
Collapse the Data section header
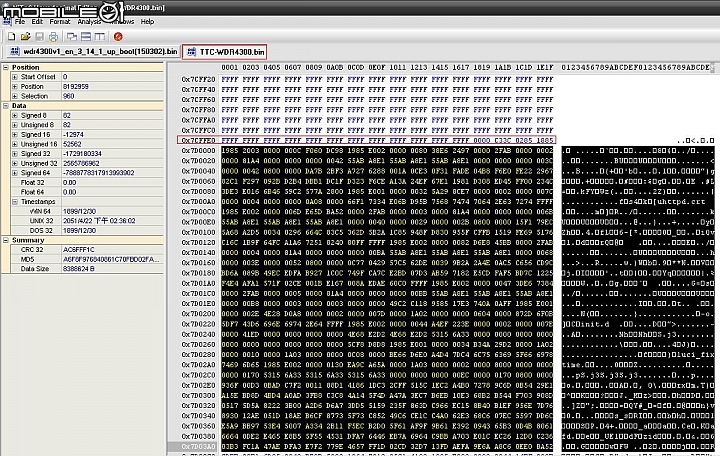(x=6, y=106)
